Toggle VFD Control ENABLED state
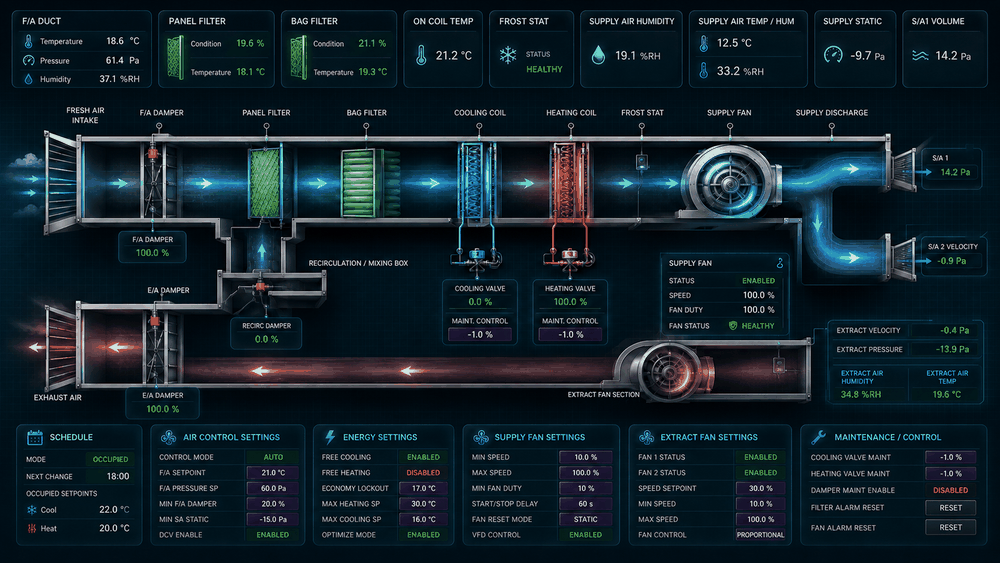Viewport: 1000px width, 563px height. (585, 535)
